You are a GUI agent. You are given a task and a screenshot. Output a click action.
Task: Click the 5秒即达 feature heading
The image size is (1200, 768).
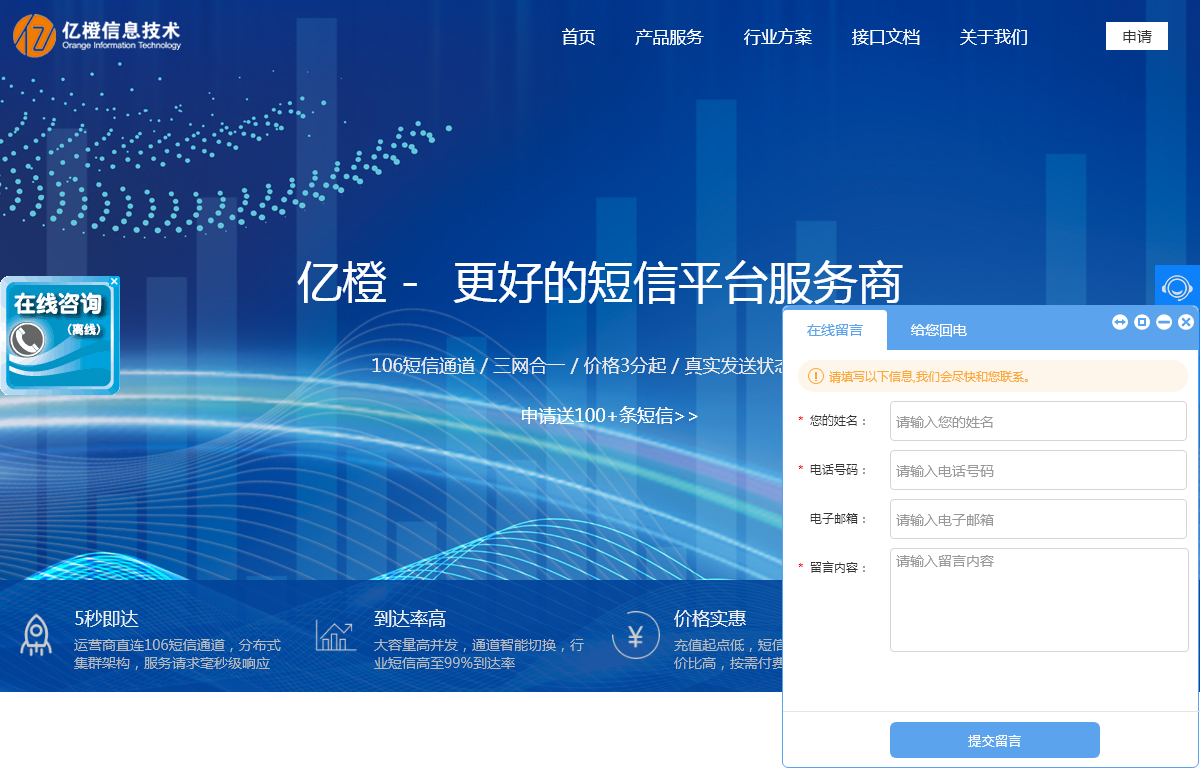pyautogui.click(x=106, y=619)
